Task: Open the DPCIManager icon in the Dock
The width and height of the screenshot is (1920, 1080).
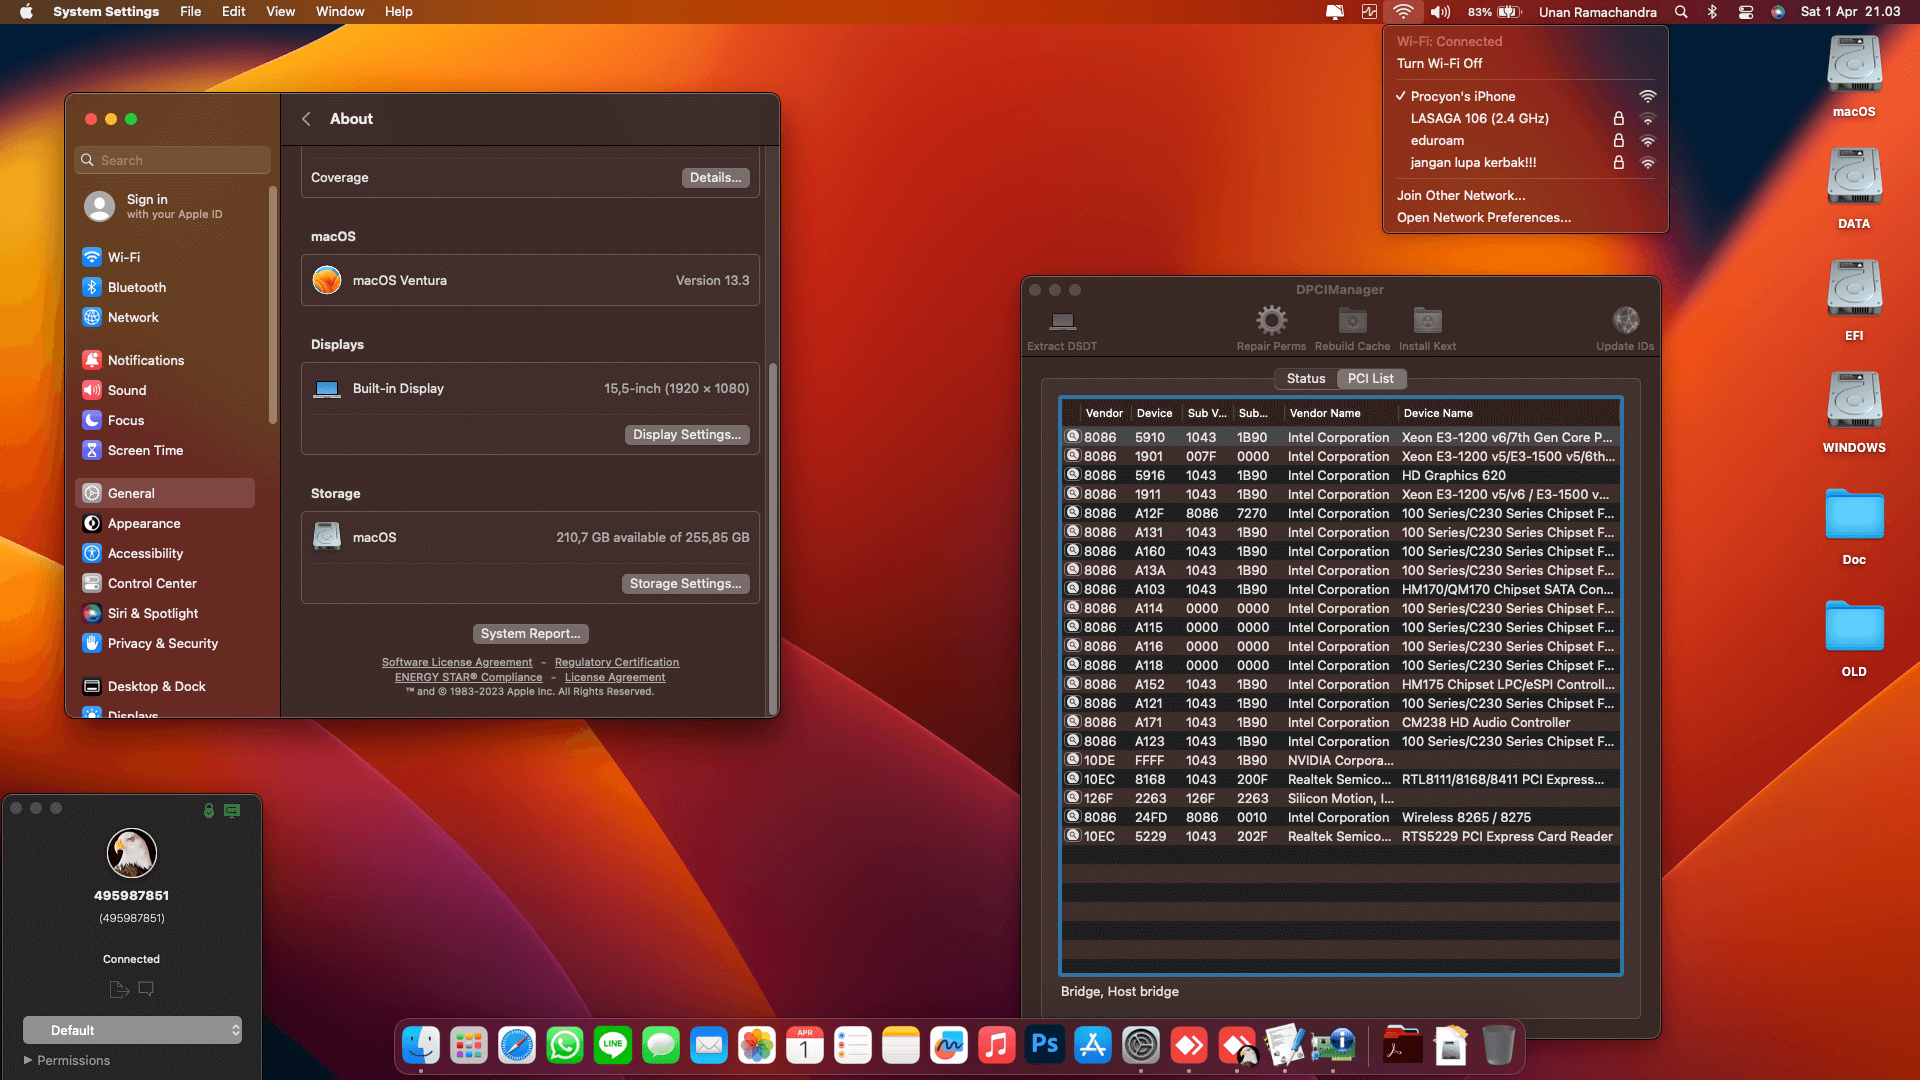Action: (x=1333, y=1044)
